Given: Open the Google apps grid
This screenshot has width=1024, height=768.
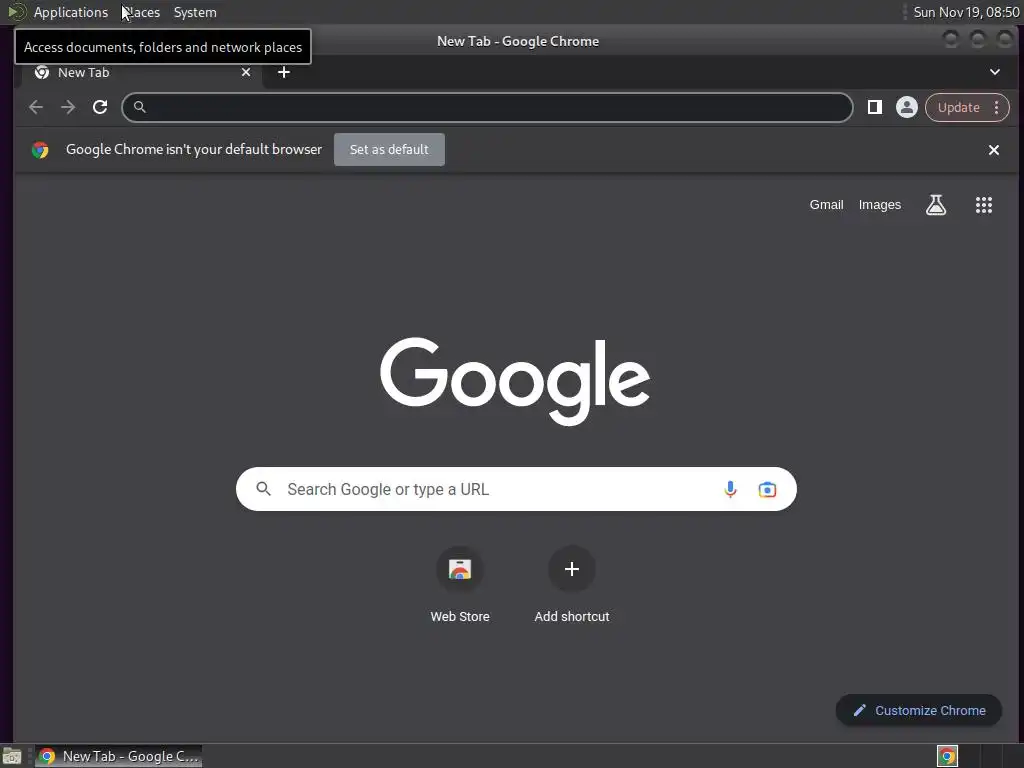Looking at the screenshot, I should tap(984, 205).
